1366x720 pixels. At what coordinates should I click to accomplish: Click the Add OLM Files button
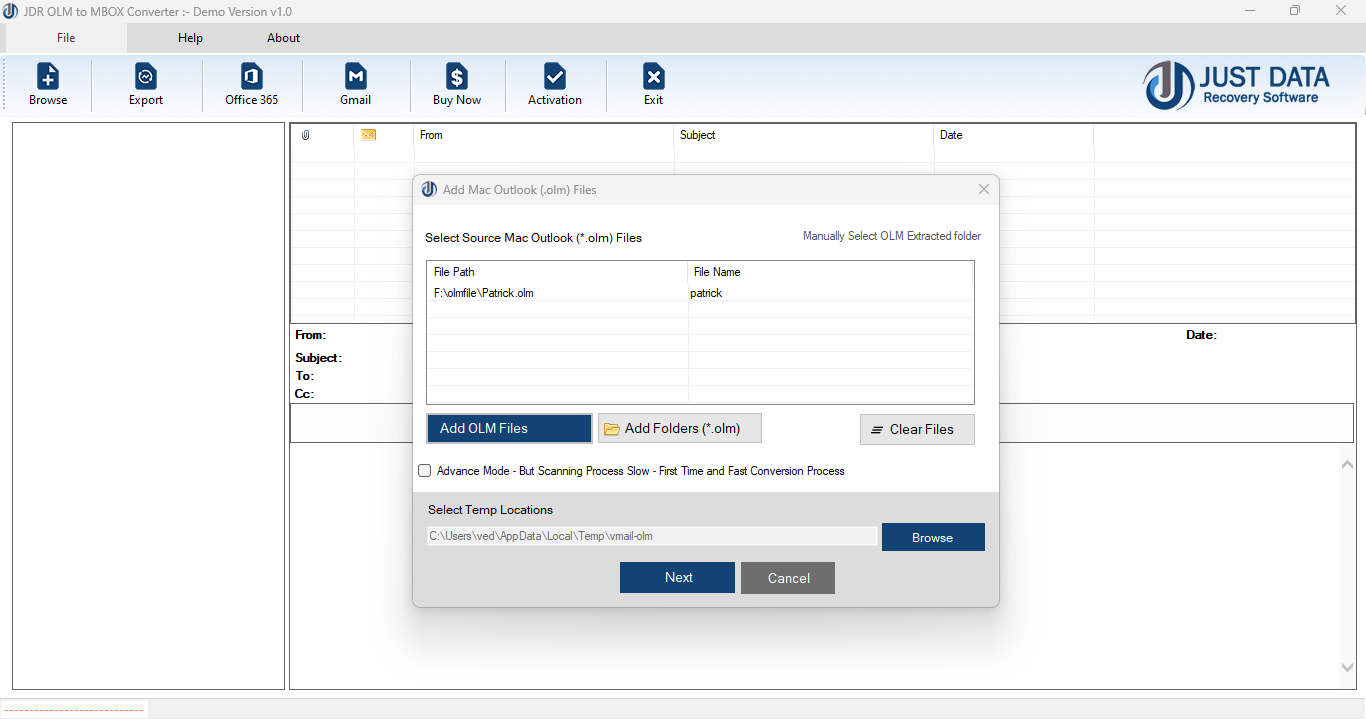(x=509, y=428)
